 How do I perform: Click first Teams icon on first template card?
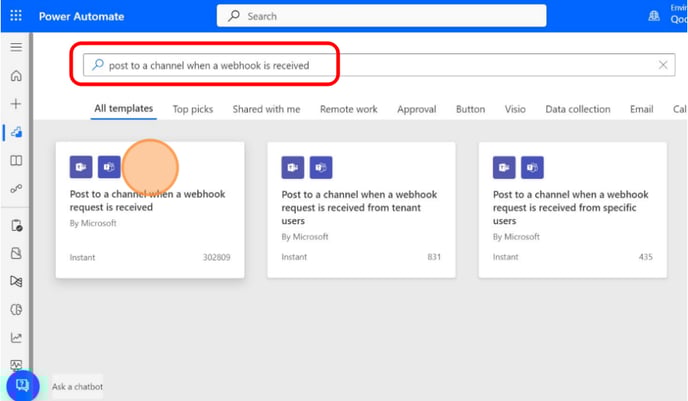pos(81,167)
